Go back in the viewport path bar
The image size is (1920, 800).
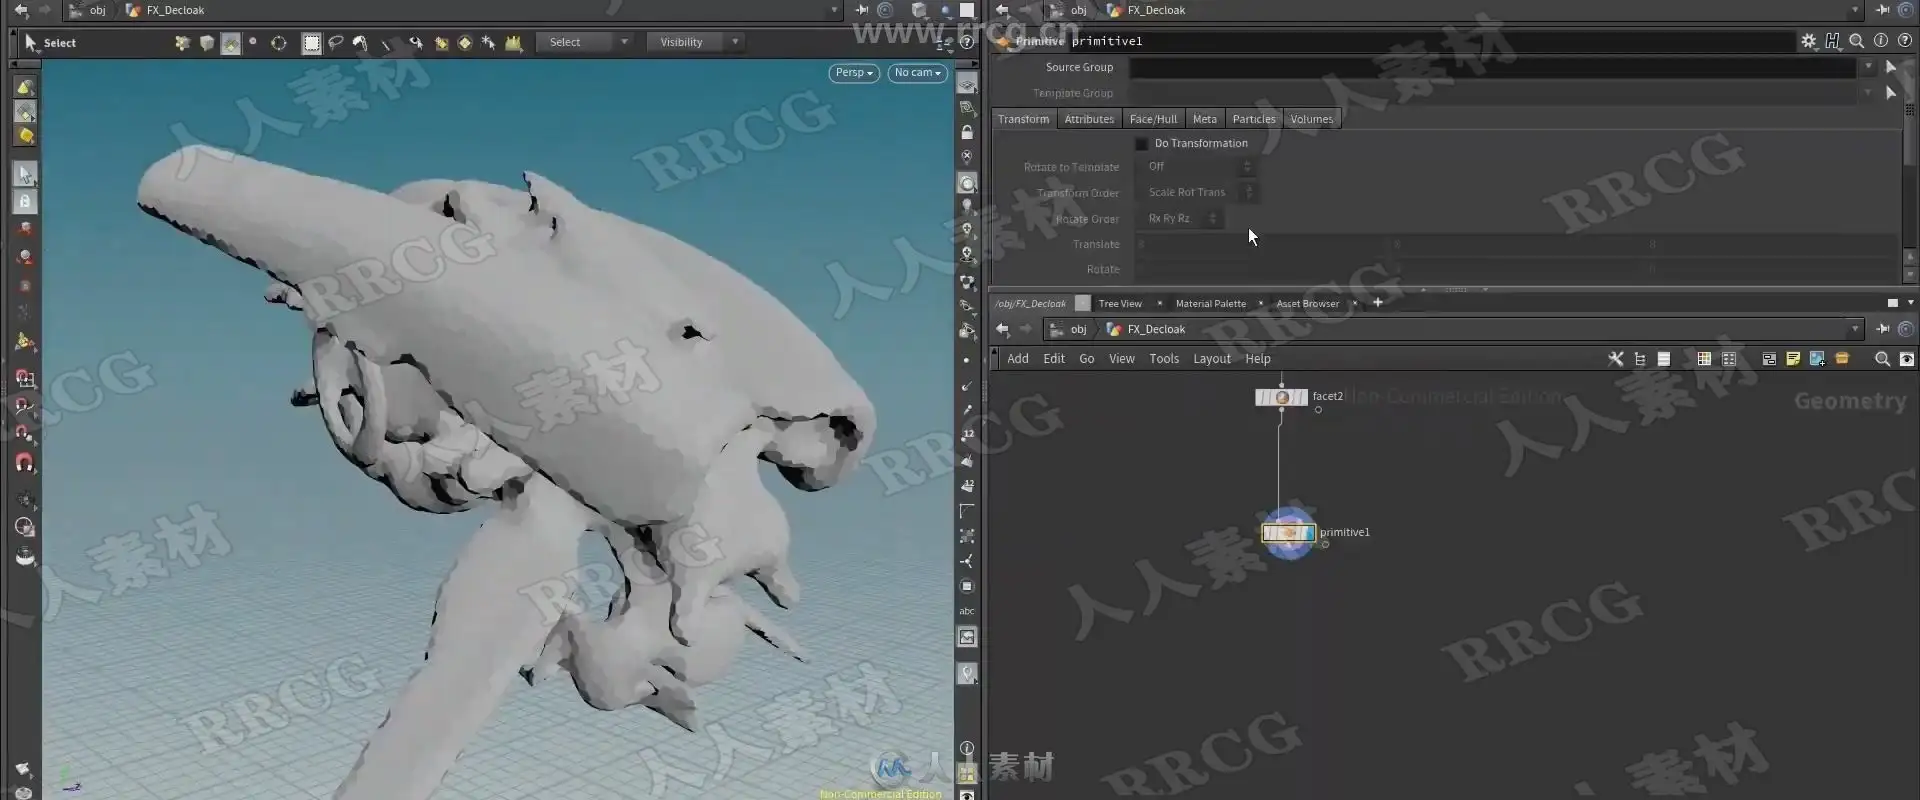pyautogui.click(x=21, y=10)
